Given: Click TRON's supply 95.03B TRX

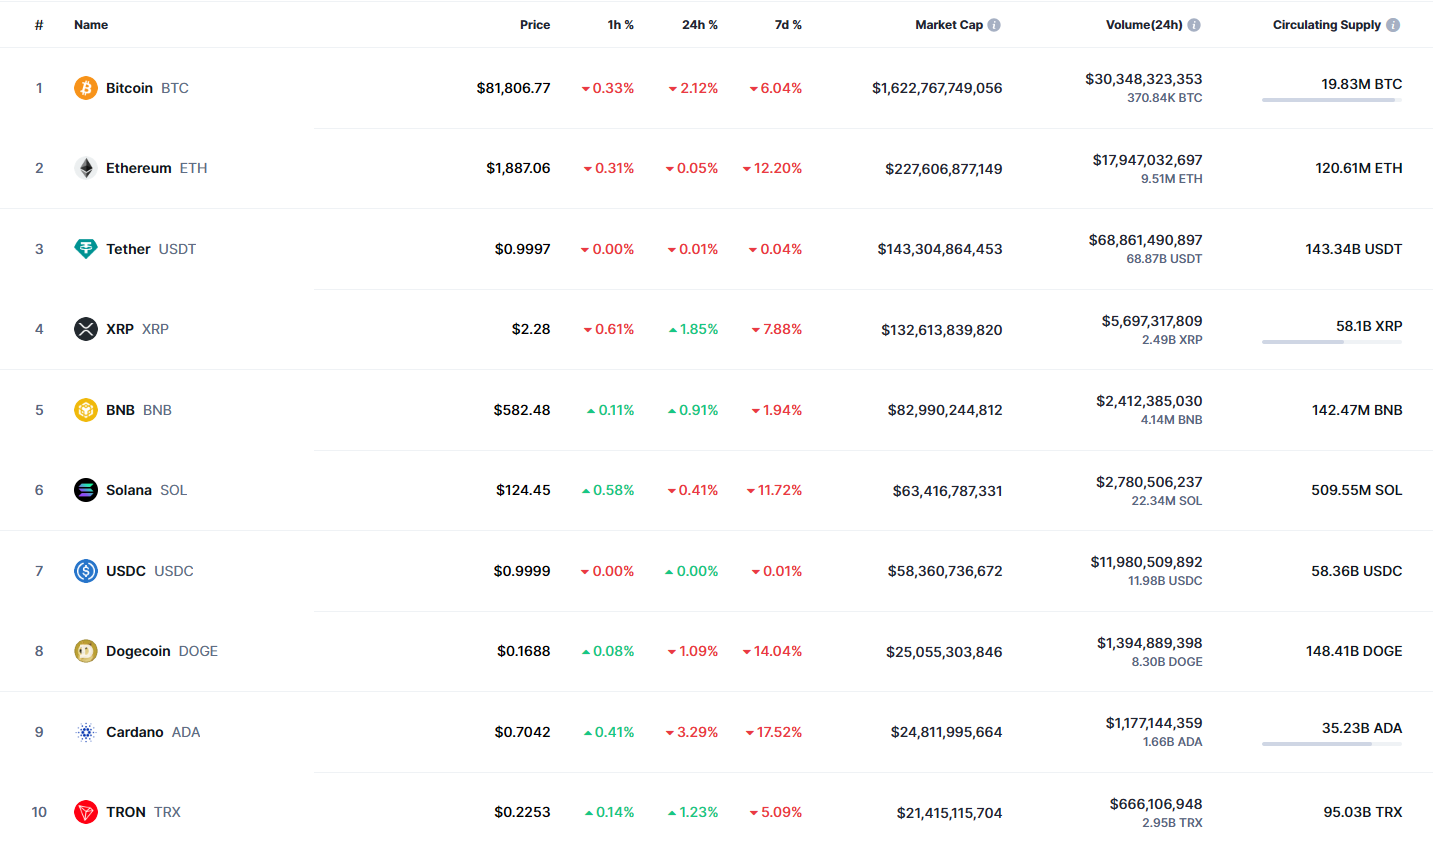Looking at the screenshot, I should pos(1363,812).
